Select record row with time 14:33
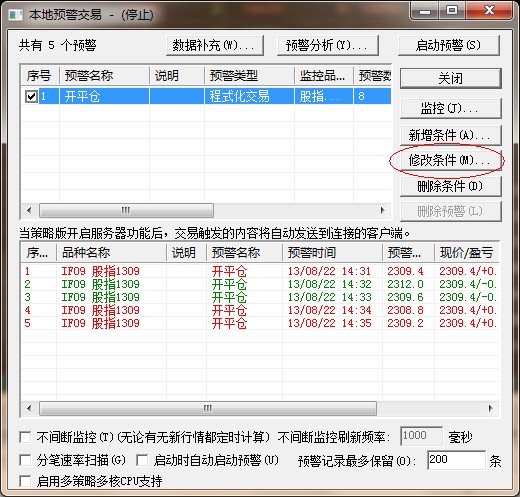Image resolution: width=520 pixels, height=497 pixels. coord(260,297)
